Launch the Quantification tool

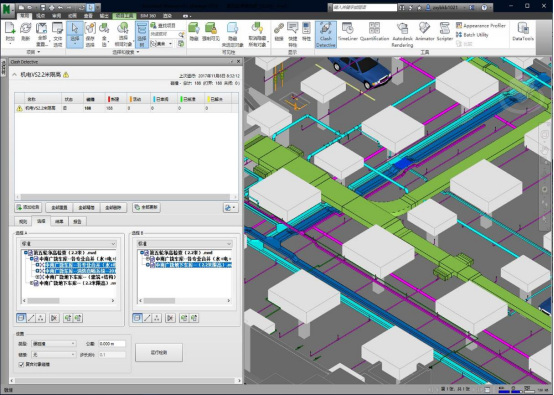pos(375,32)
